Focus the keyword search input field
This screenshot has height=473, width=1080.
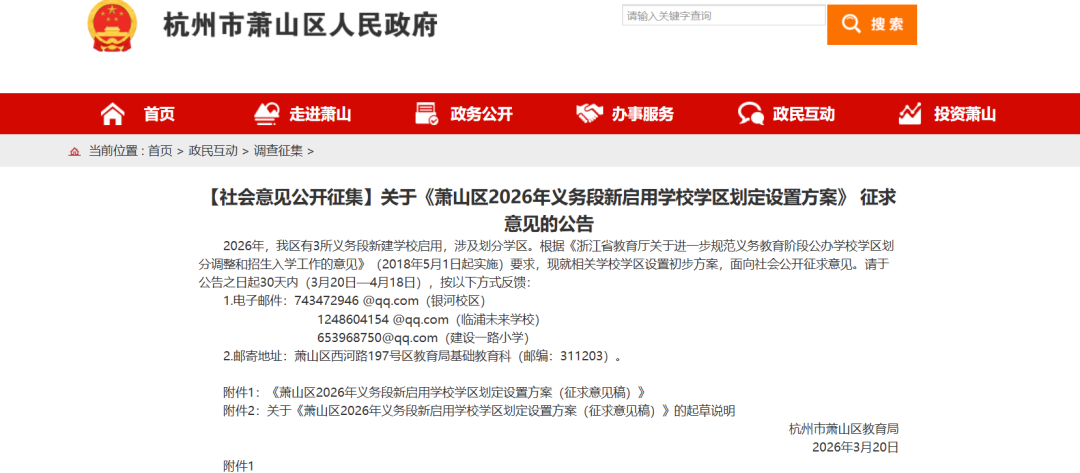(x=723, y=15)
